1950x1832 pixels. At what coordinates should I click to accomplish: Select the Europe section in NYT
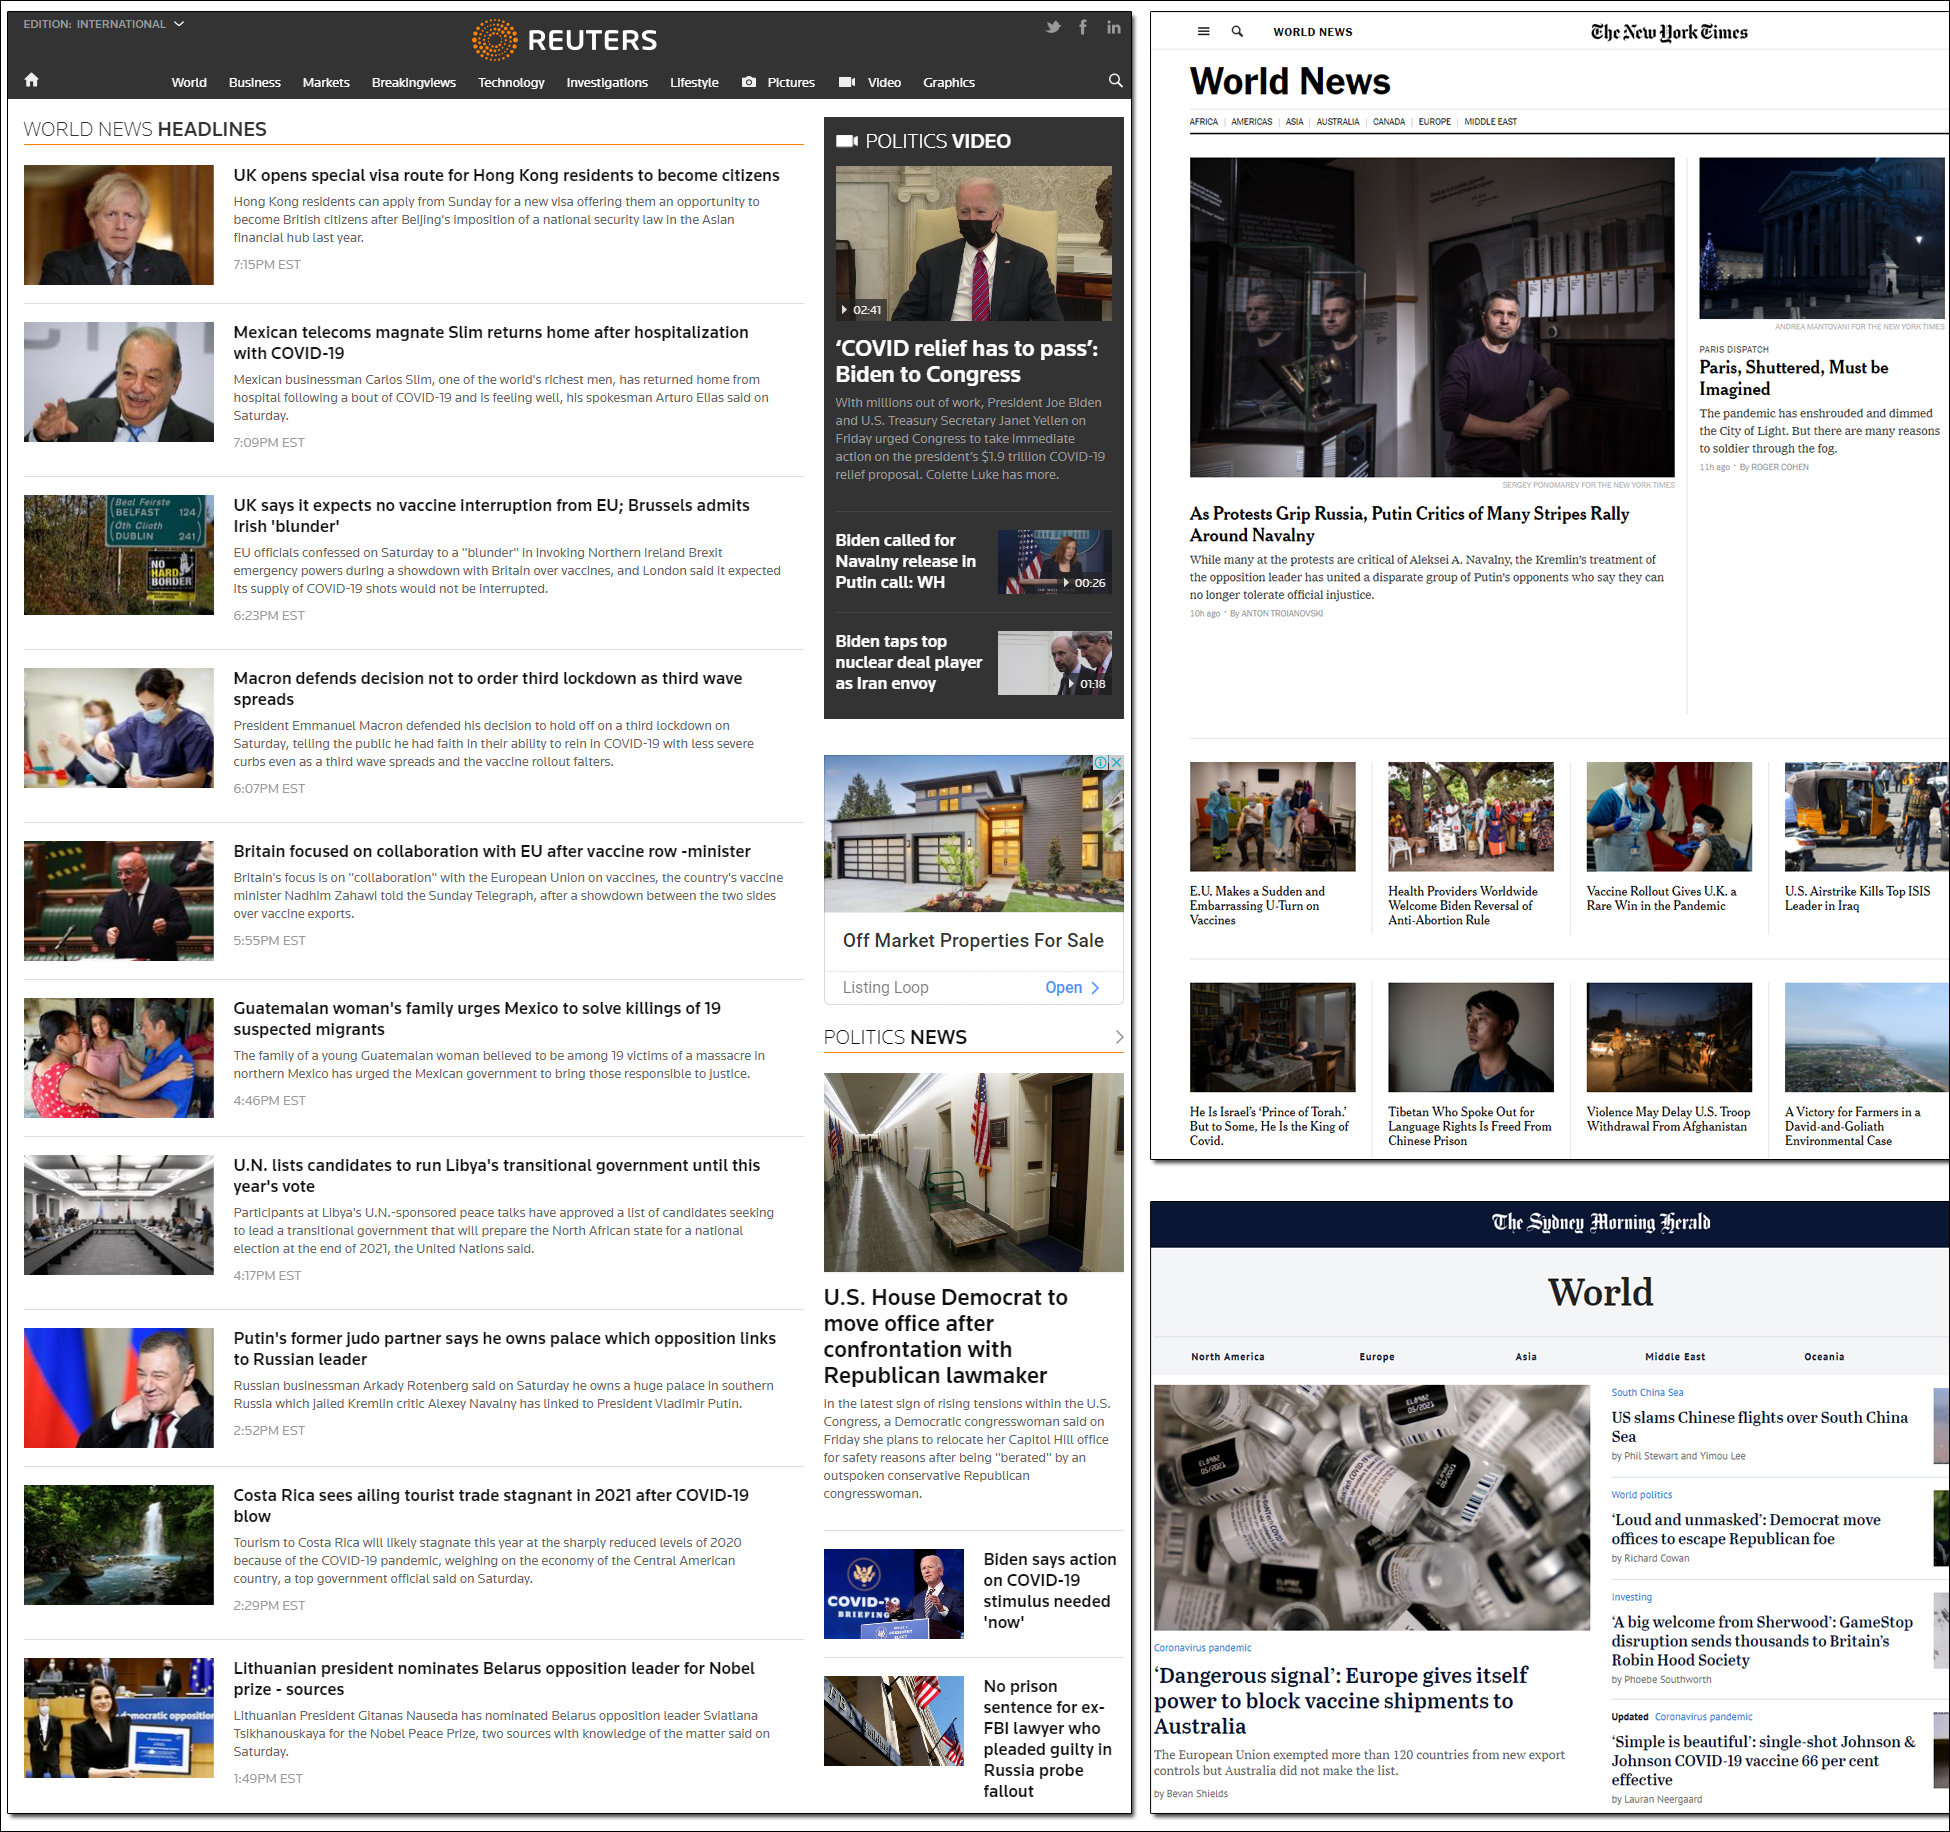click(1434, 122)
